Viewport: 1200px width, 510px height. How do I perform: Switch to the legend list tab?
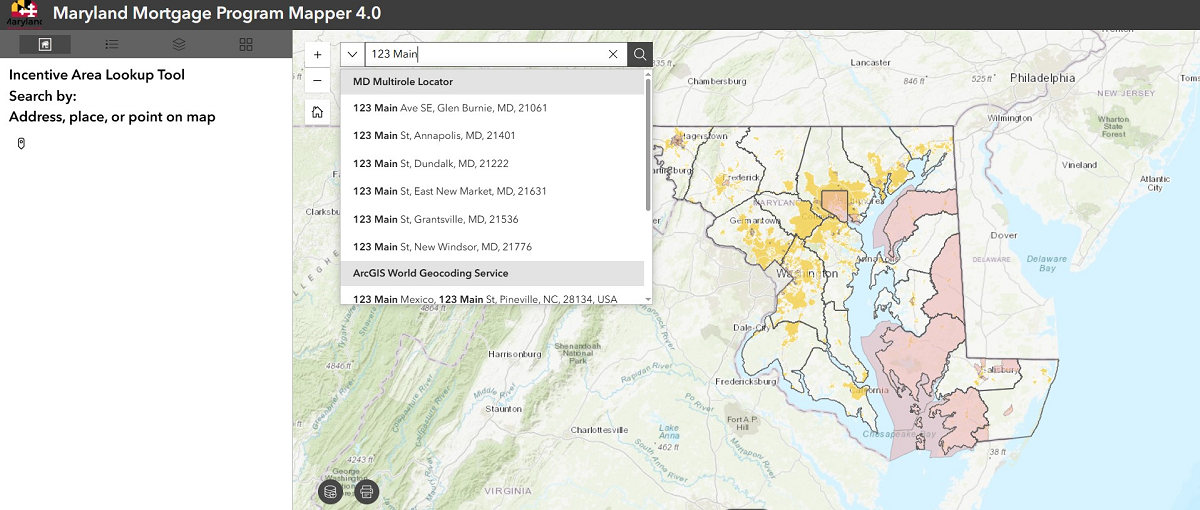112,44
